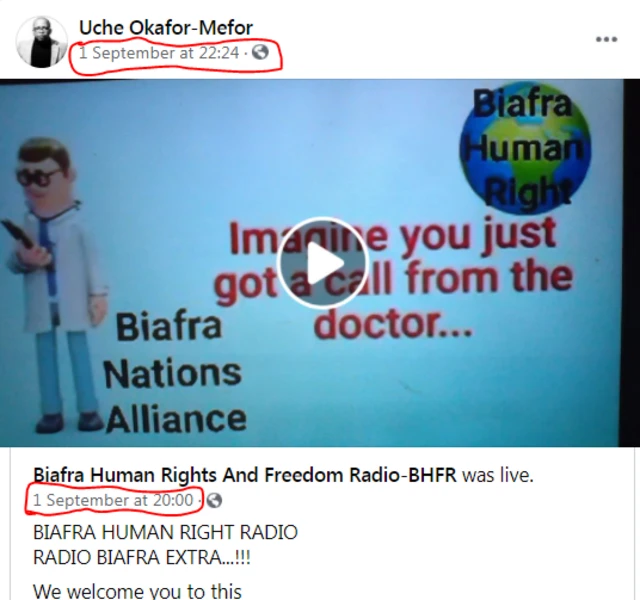Screen dimensions: 640x600
Task: Click the 'BIAFRA HUMAN RIGHT RADIO' post text
Action: [x=165, y=532]
